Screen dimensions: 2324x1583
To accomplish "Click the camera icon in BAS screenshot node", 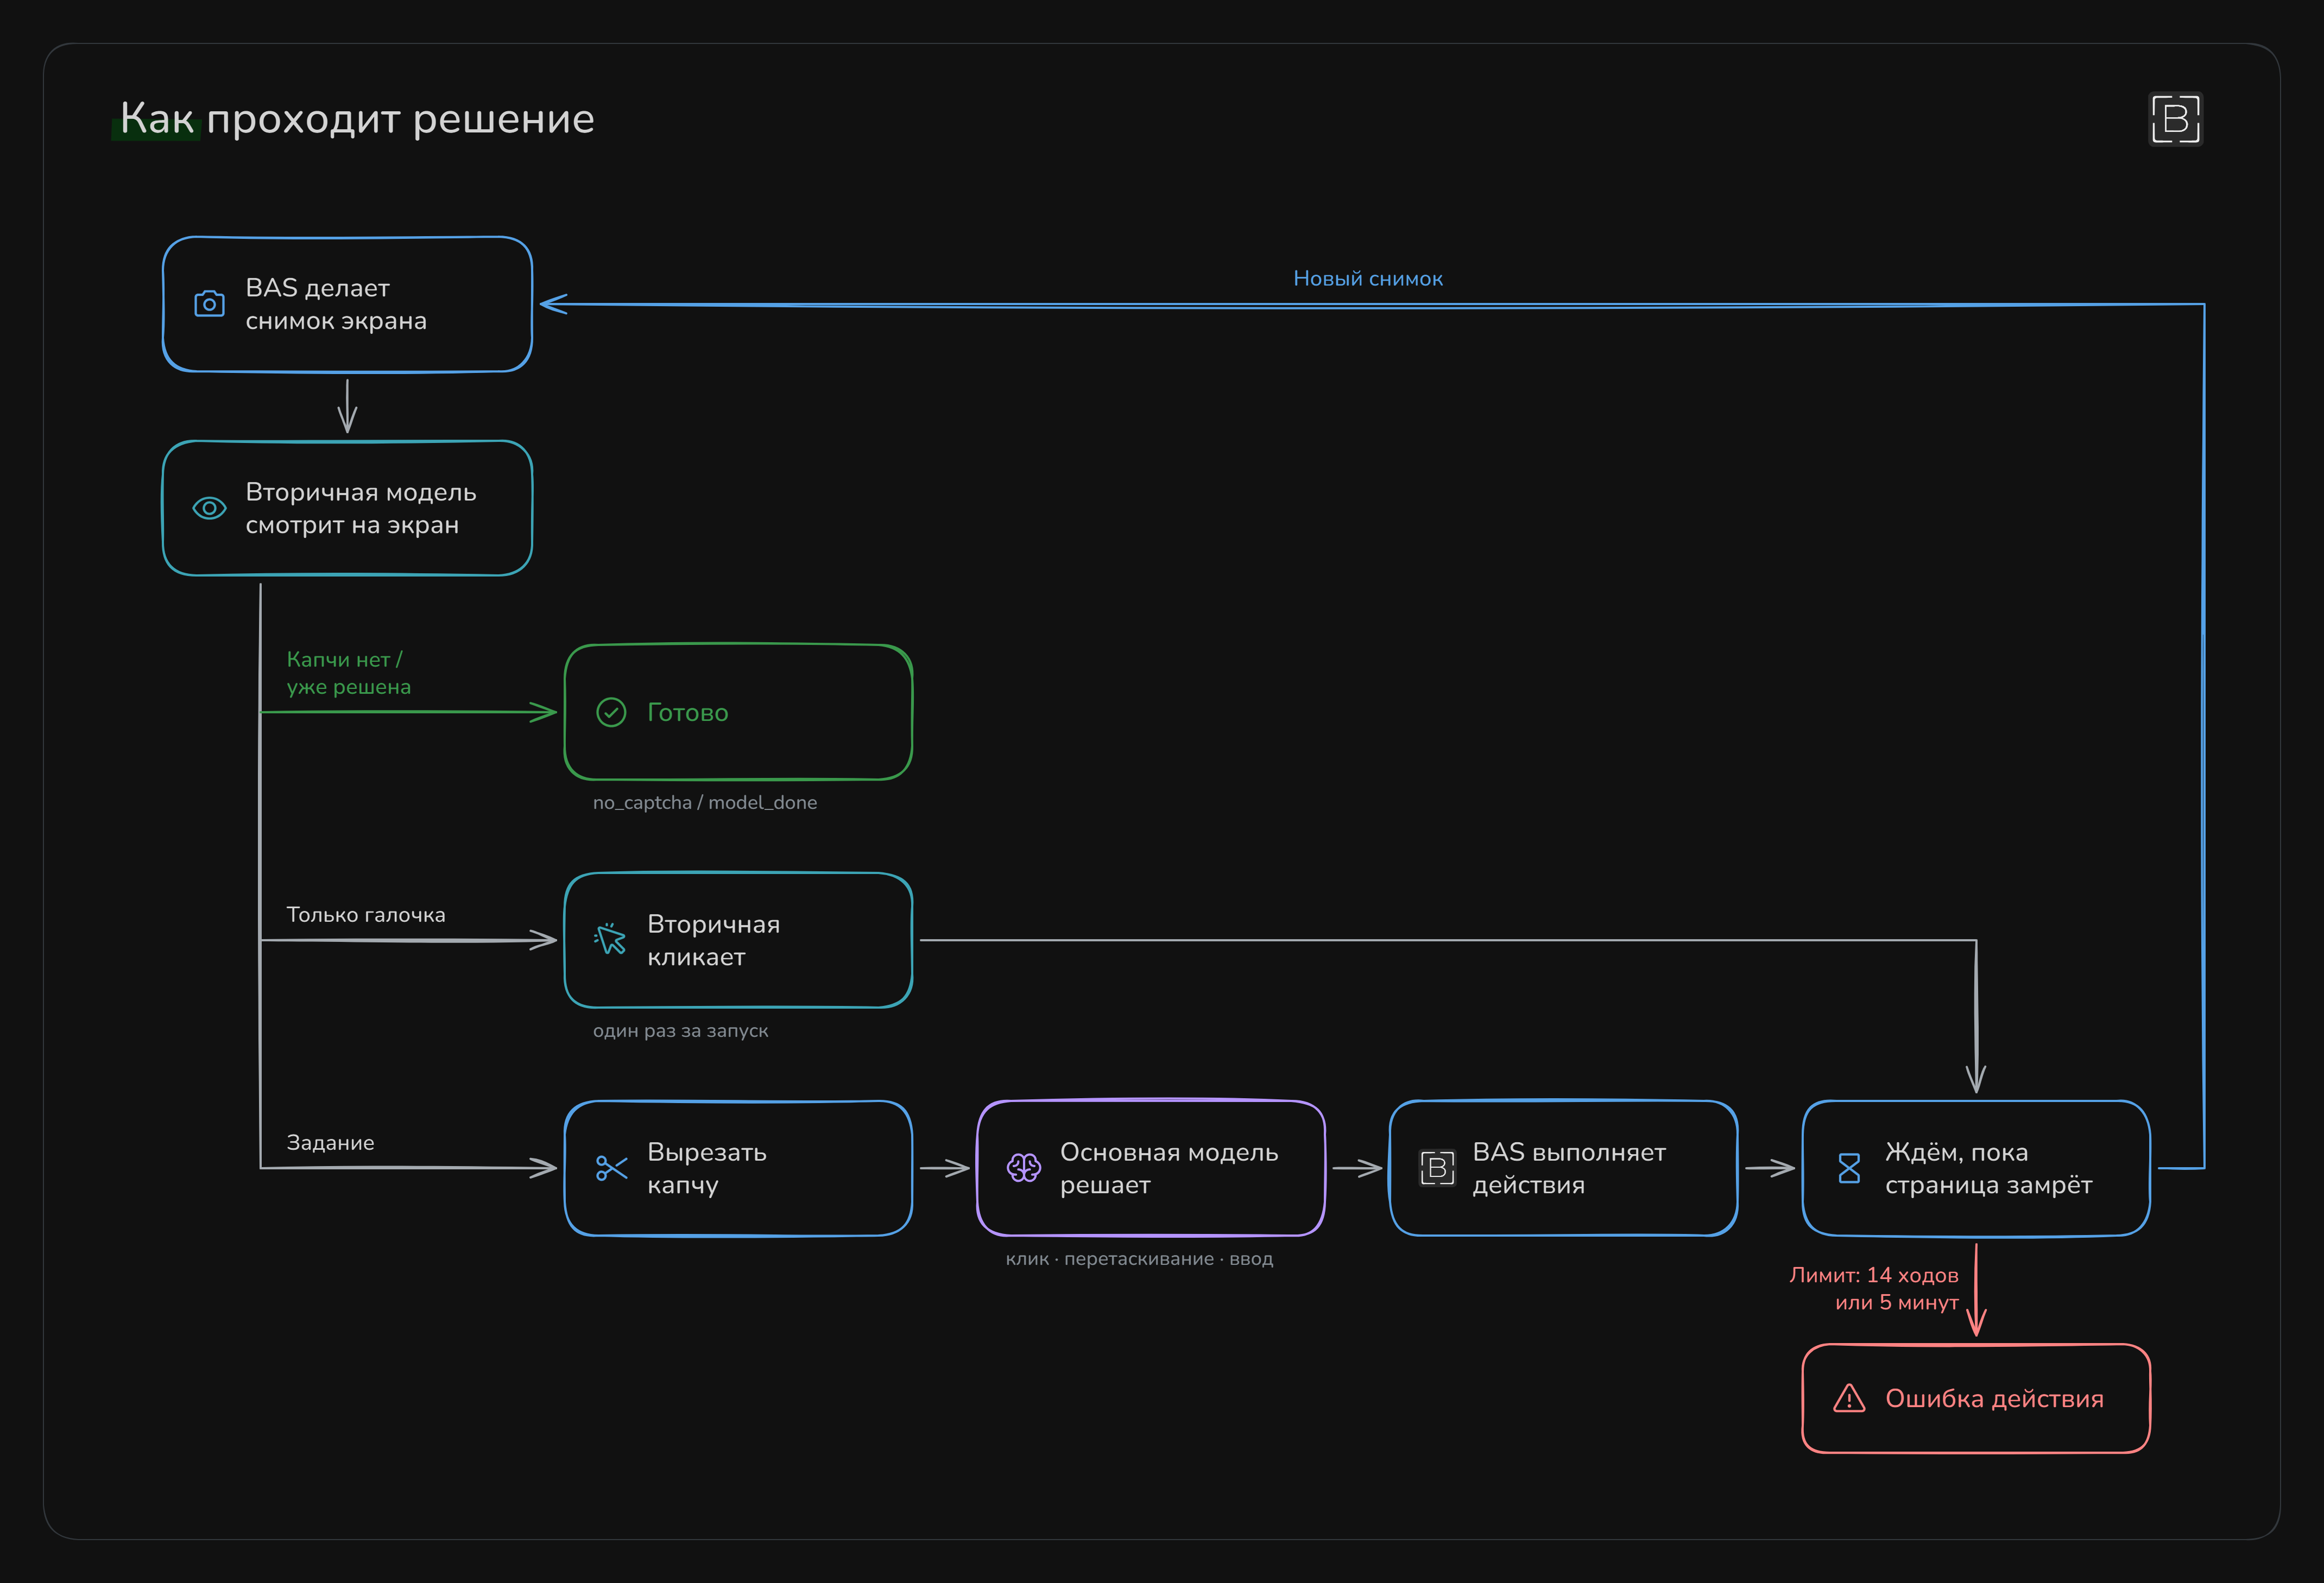I will (209, 304).
